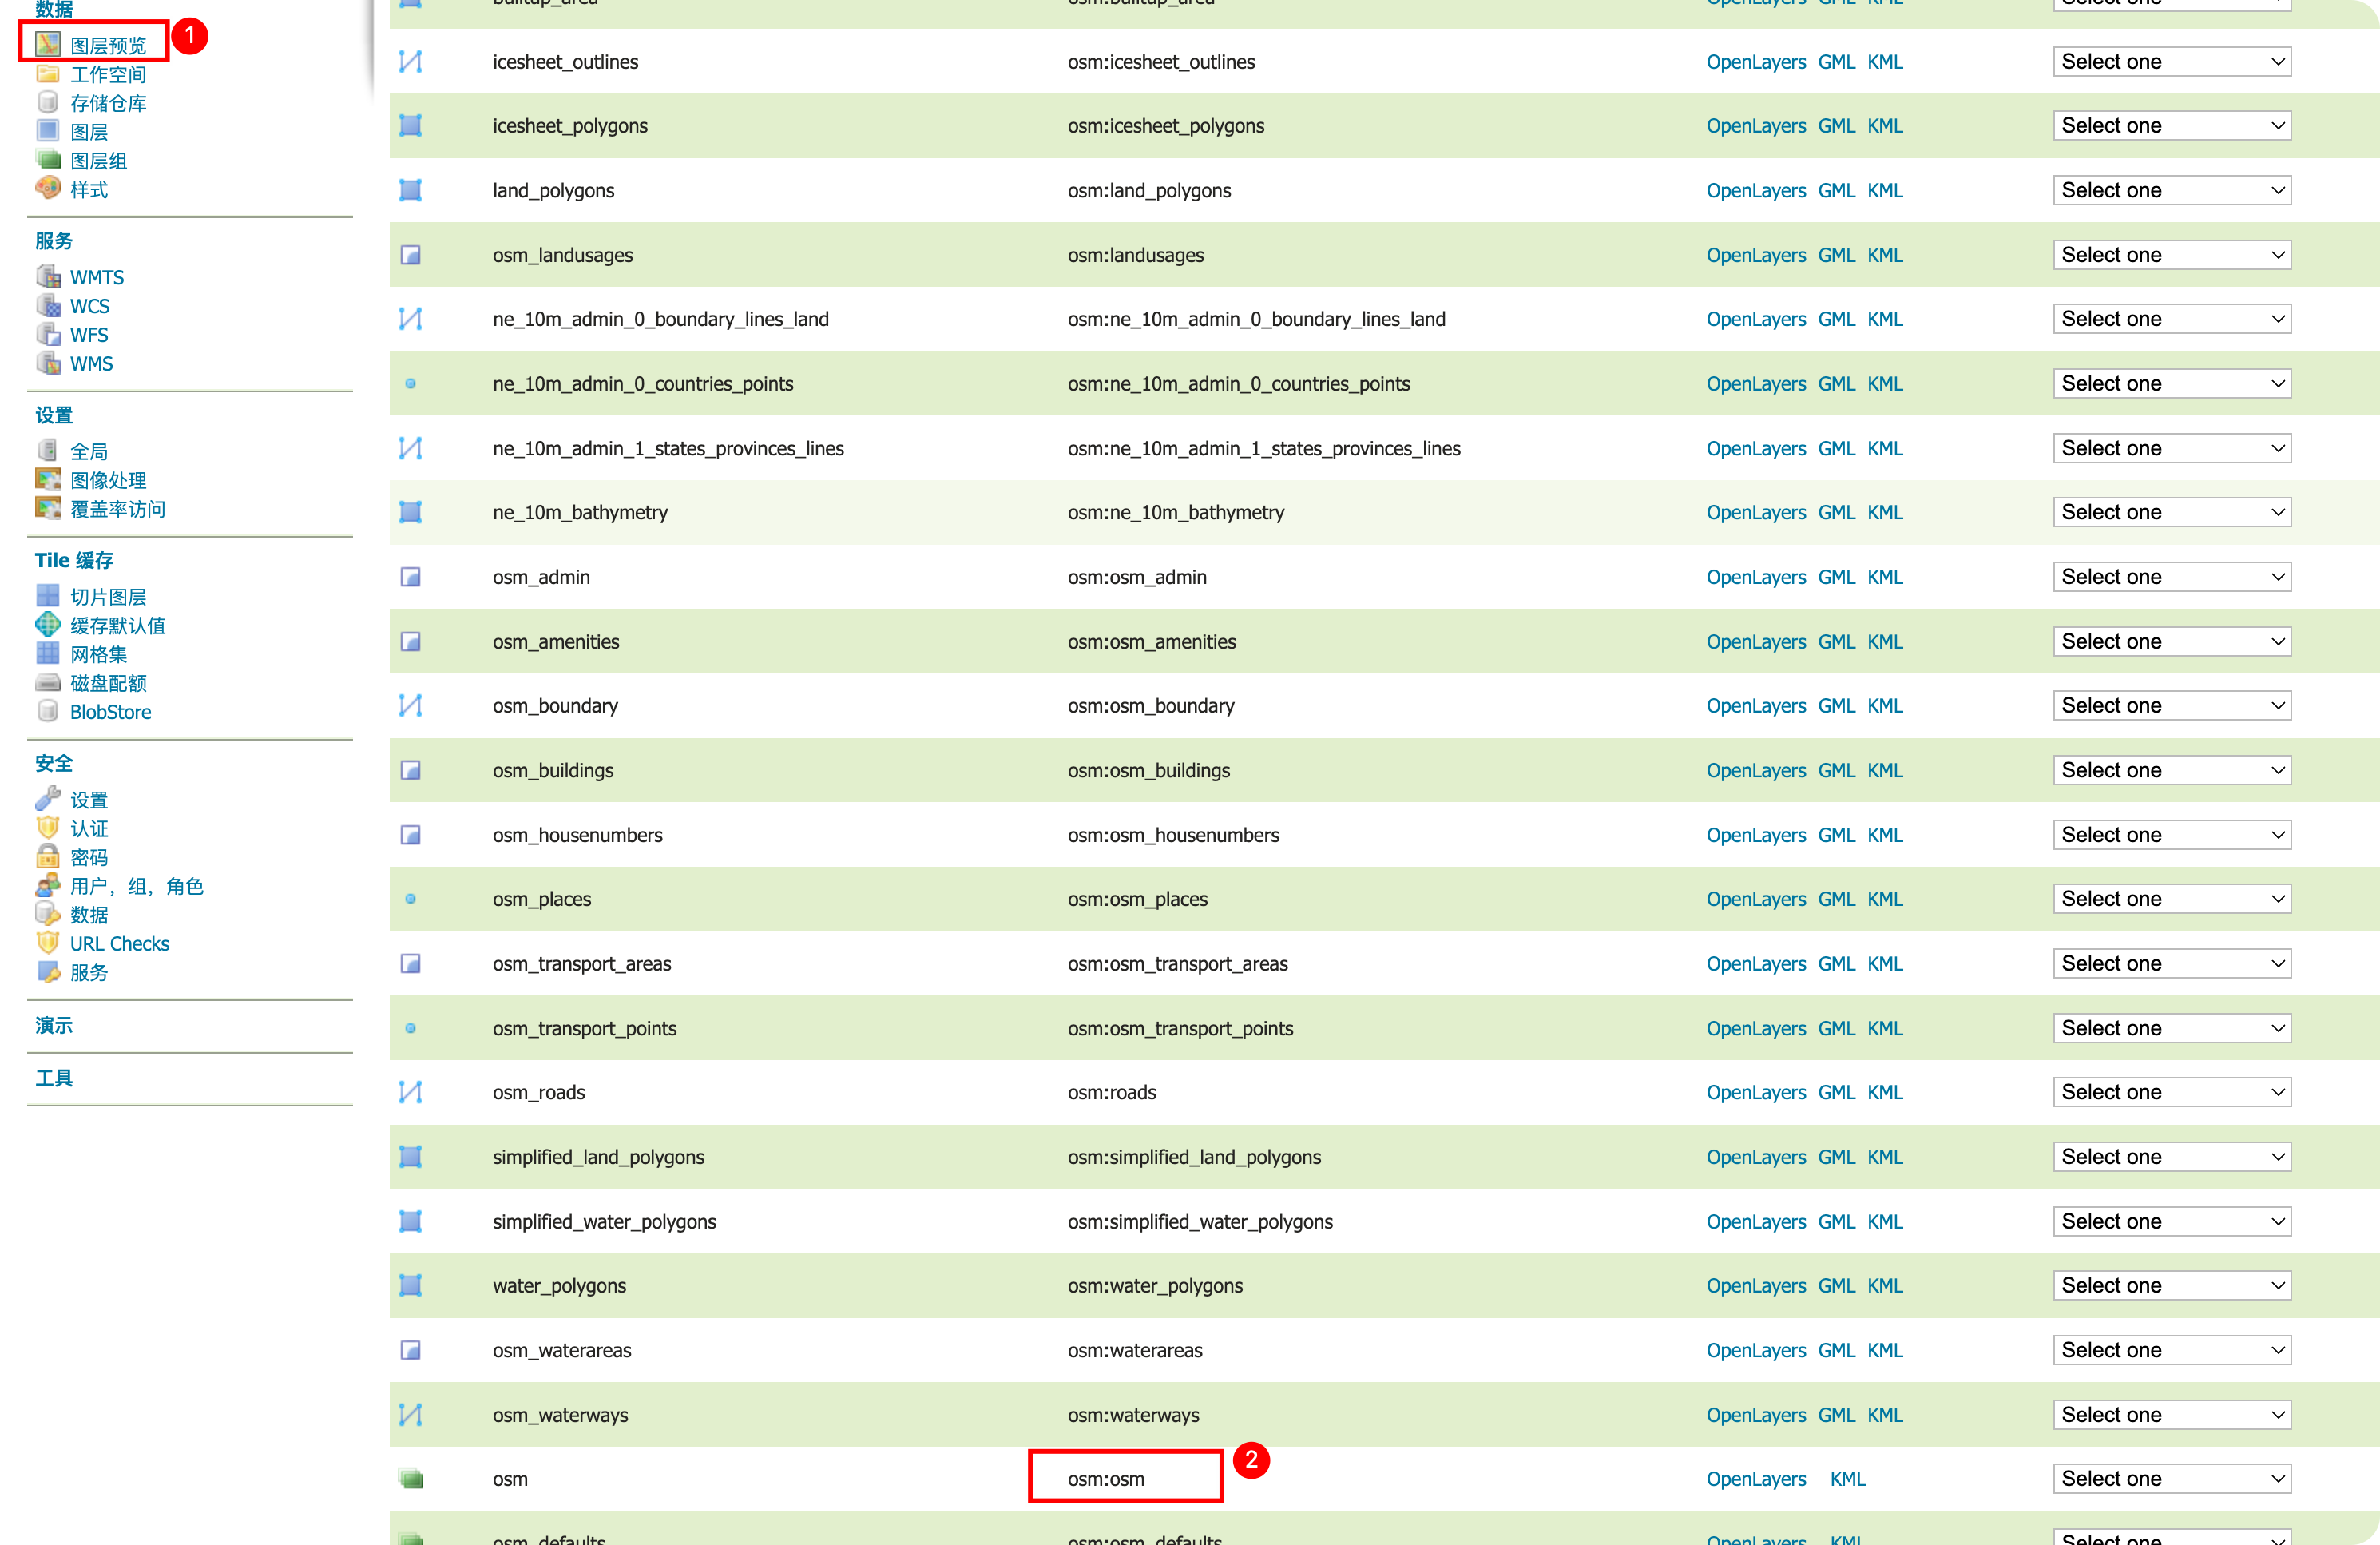The image size is (2380, 1545).
Task: Click the Stores (存储仓库) database icon
Action: [47, 102]
